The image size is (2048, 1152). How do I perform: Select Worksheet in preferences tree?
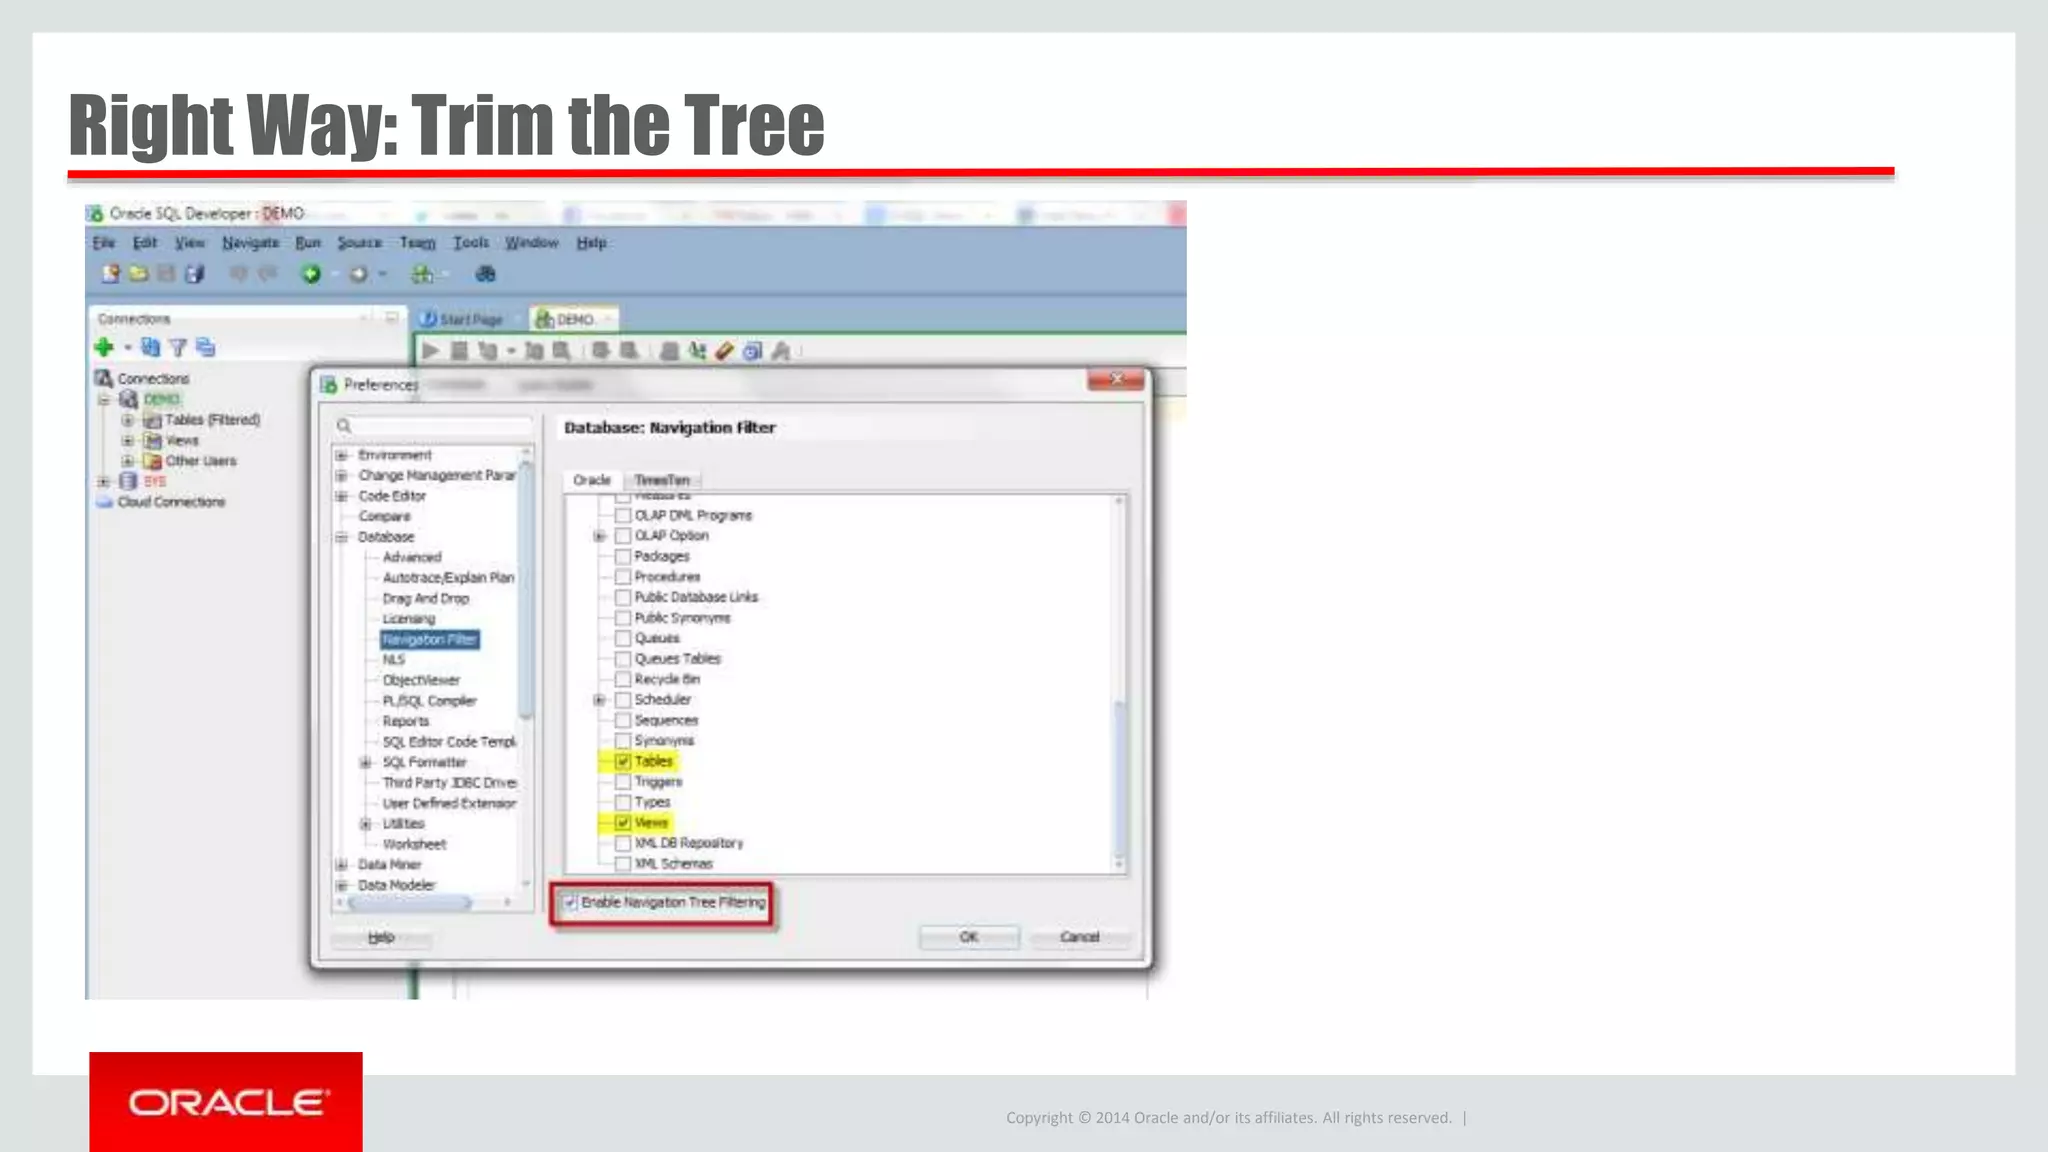[x=414, y=844]
